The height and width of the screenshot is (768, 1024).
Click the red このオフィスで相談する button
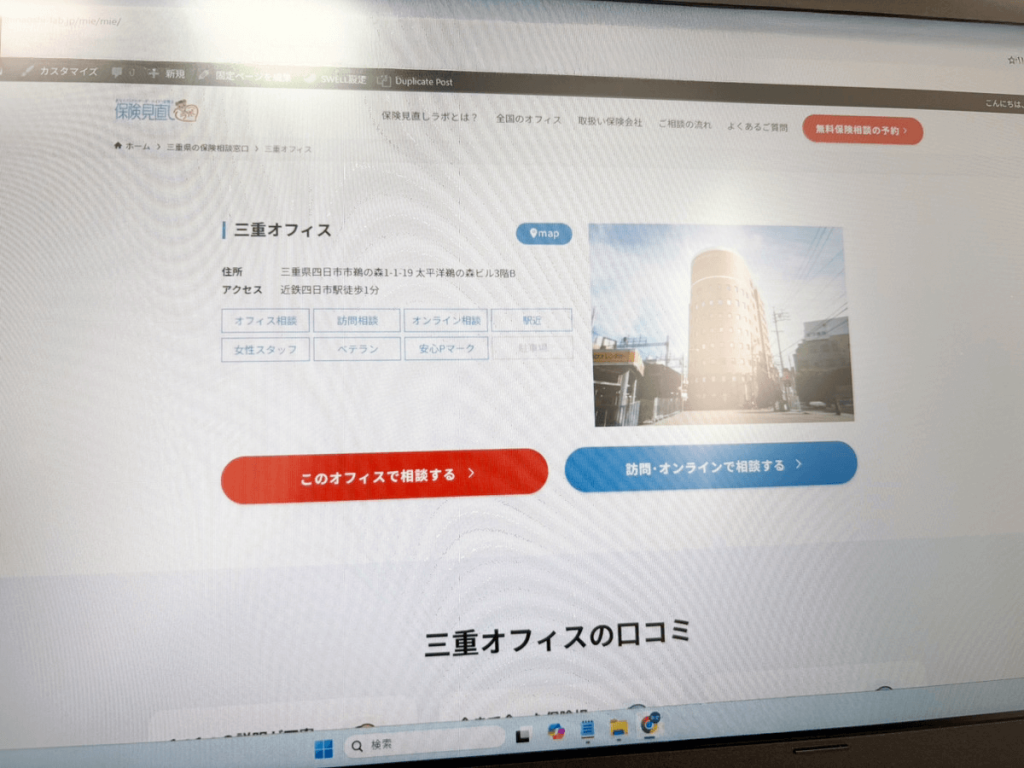click(384, 474)
